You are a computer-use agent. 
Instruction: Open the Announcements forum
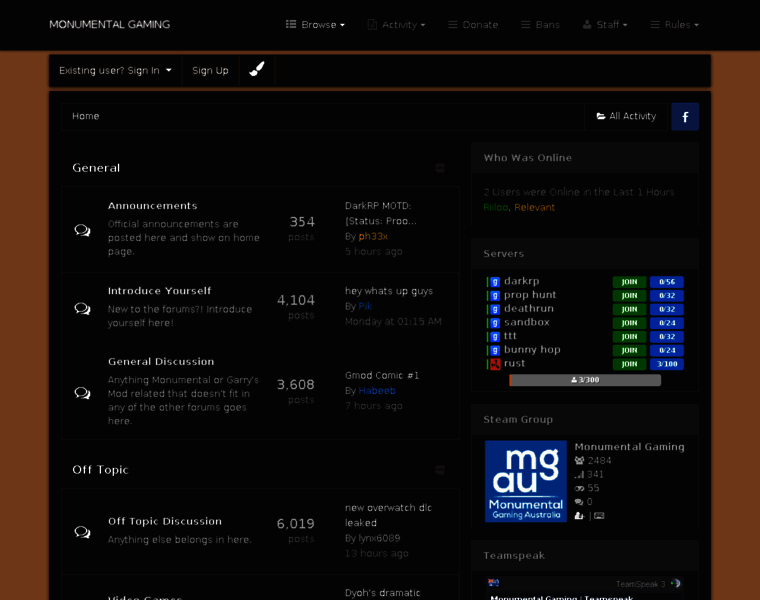tap(153, 205)
